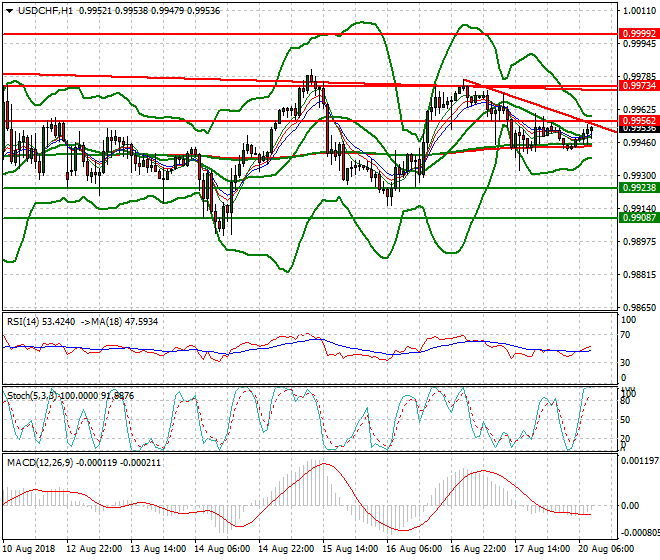The width and height of the screenshot is (660, 560).
Task: Open the chart menu triangle beside USDCHF,H1
Action: [x=9, y=11]
